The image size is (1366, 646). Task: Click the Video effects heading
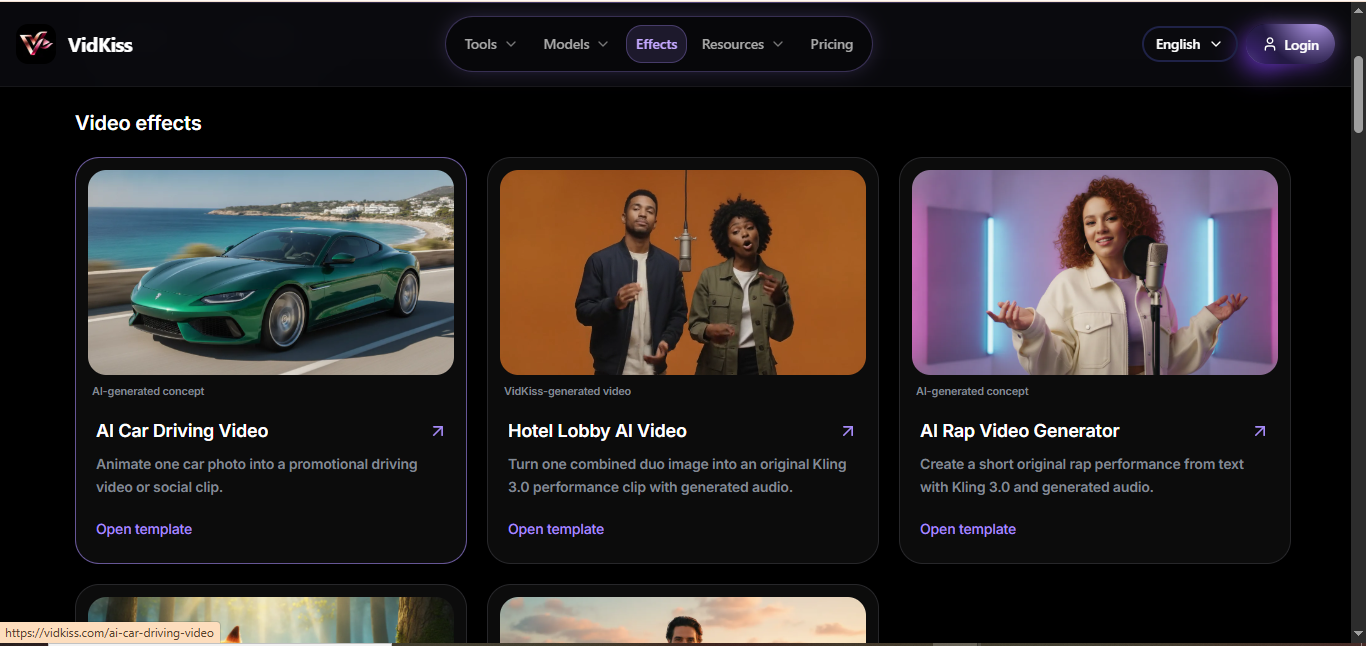139,123
